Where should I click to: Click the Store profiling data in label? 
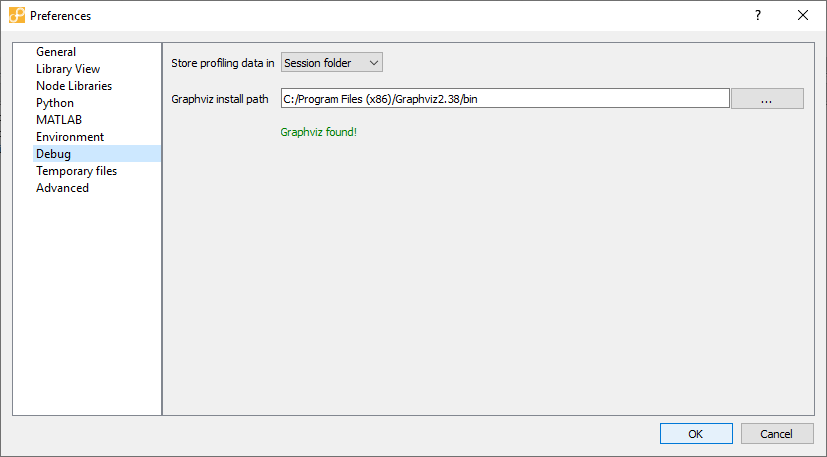point(223,63)
